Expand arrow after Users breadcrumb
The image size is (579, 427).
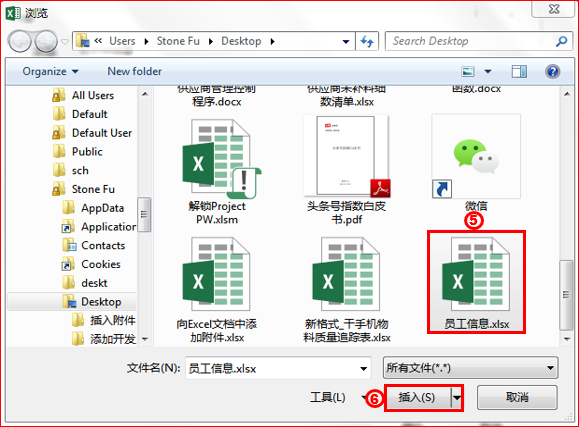(146, 41)
